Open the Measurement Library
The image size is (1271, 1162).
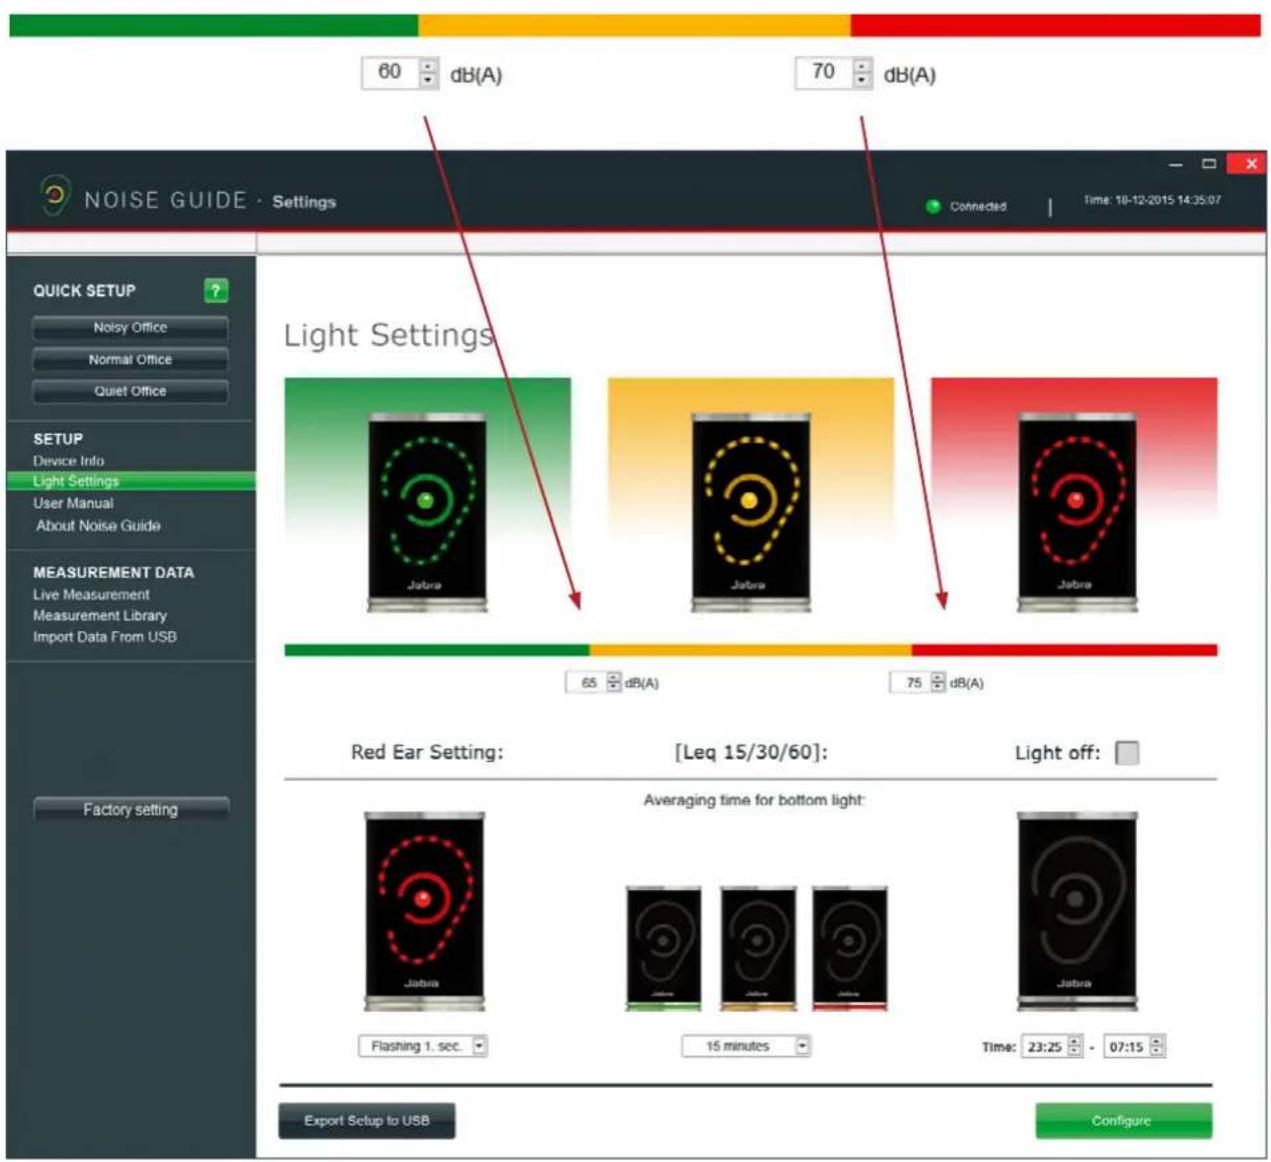click(100, 615)
